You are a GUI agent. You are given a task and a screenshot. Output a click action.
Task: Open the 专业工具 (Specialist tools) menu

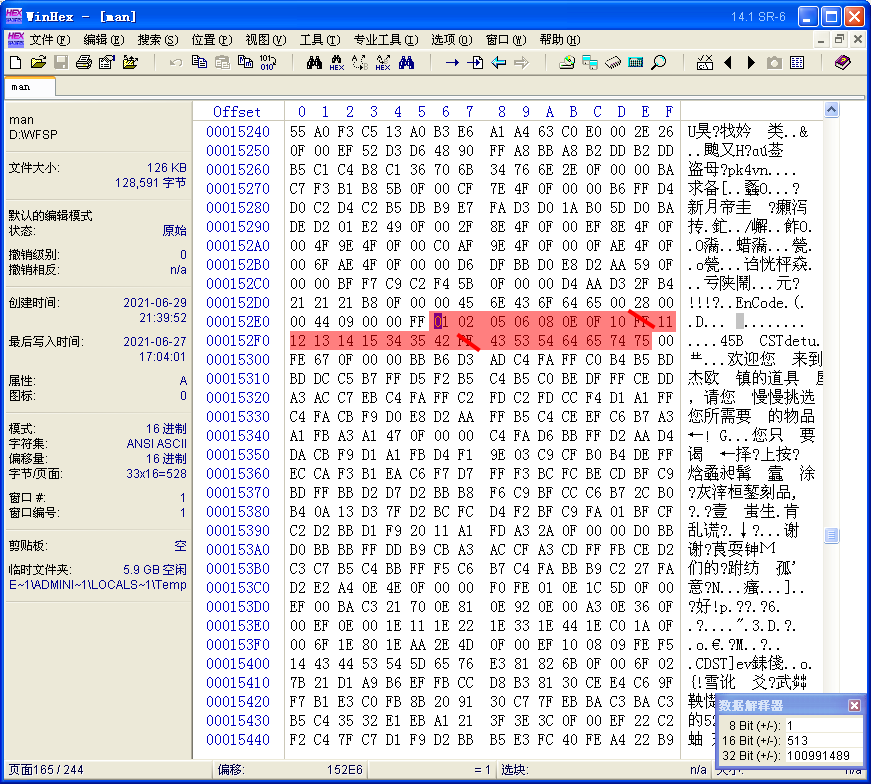coord(384,40)
